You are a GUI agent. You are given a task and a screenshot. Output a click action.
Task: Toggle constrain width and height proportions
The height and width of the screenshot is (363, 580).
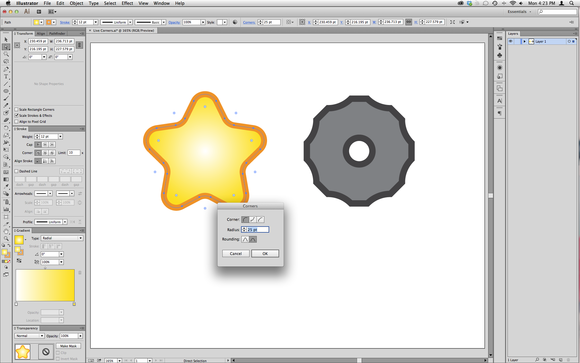tap(79, 45)
